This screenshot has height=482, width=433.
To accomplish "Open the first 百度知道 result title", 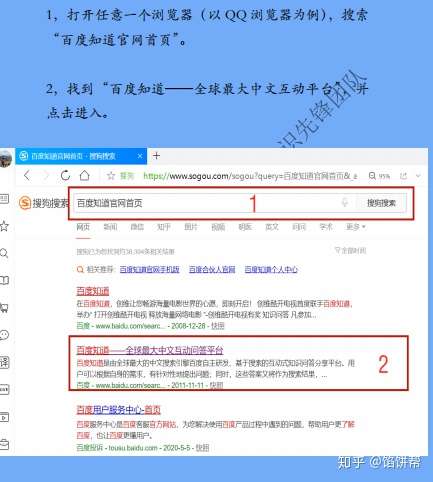I will [93, 291].
